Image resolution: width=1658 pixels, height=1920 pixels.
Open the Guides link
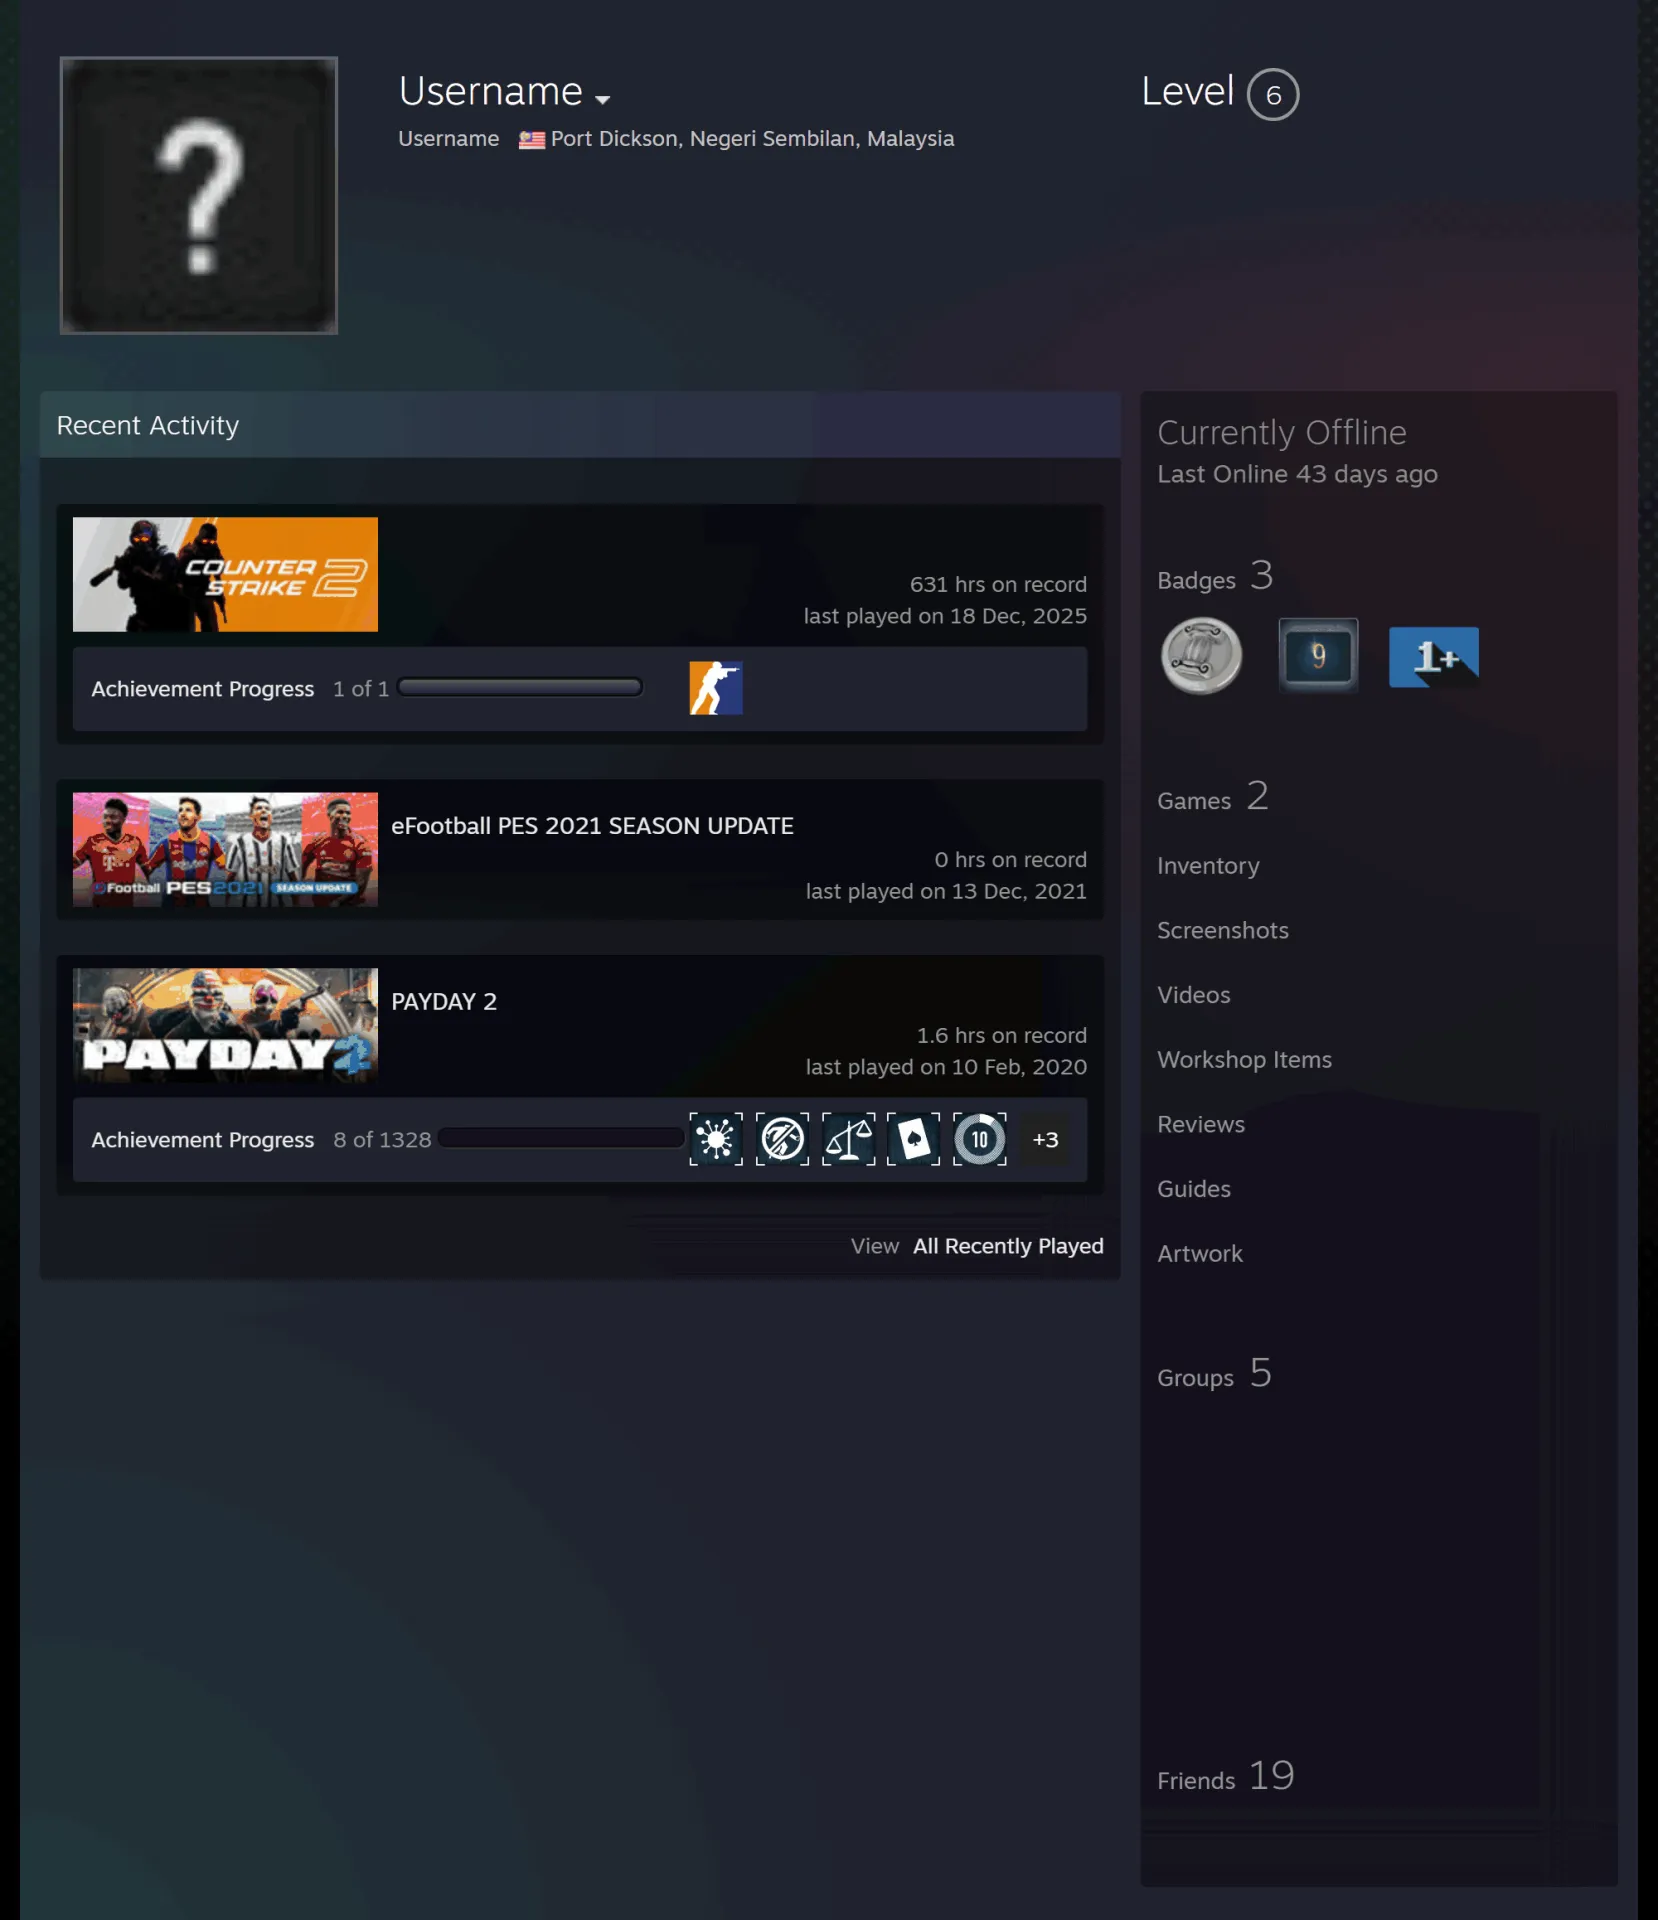1194,1189
